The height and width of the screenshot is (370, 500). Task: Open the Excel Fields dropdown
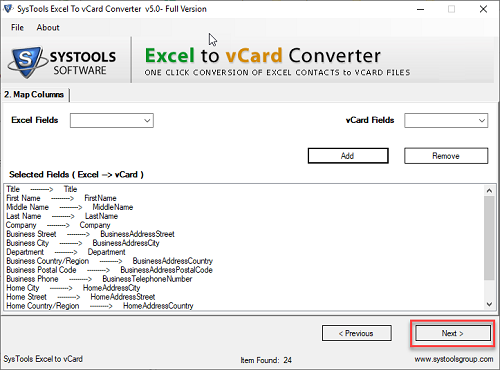coord(112,121)
